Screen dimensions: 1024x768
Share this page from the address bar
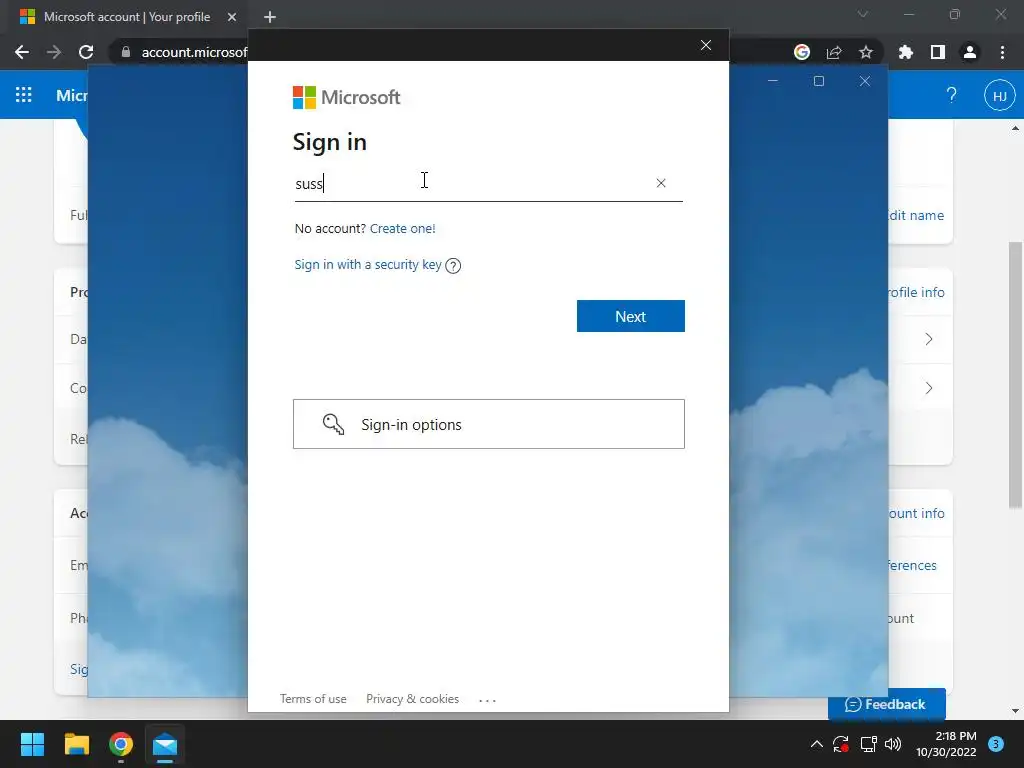834,52
